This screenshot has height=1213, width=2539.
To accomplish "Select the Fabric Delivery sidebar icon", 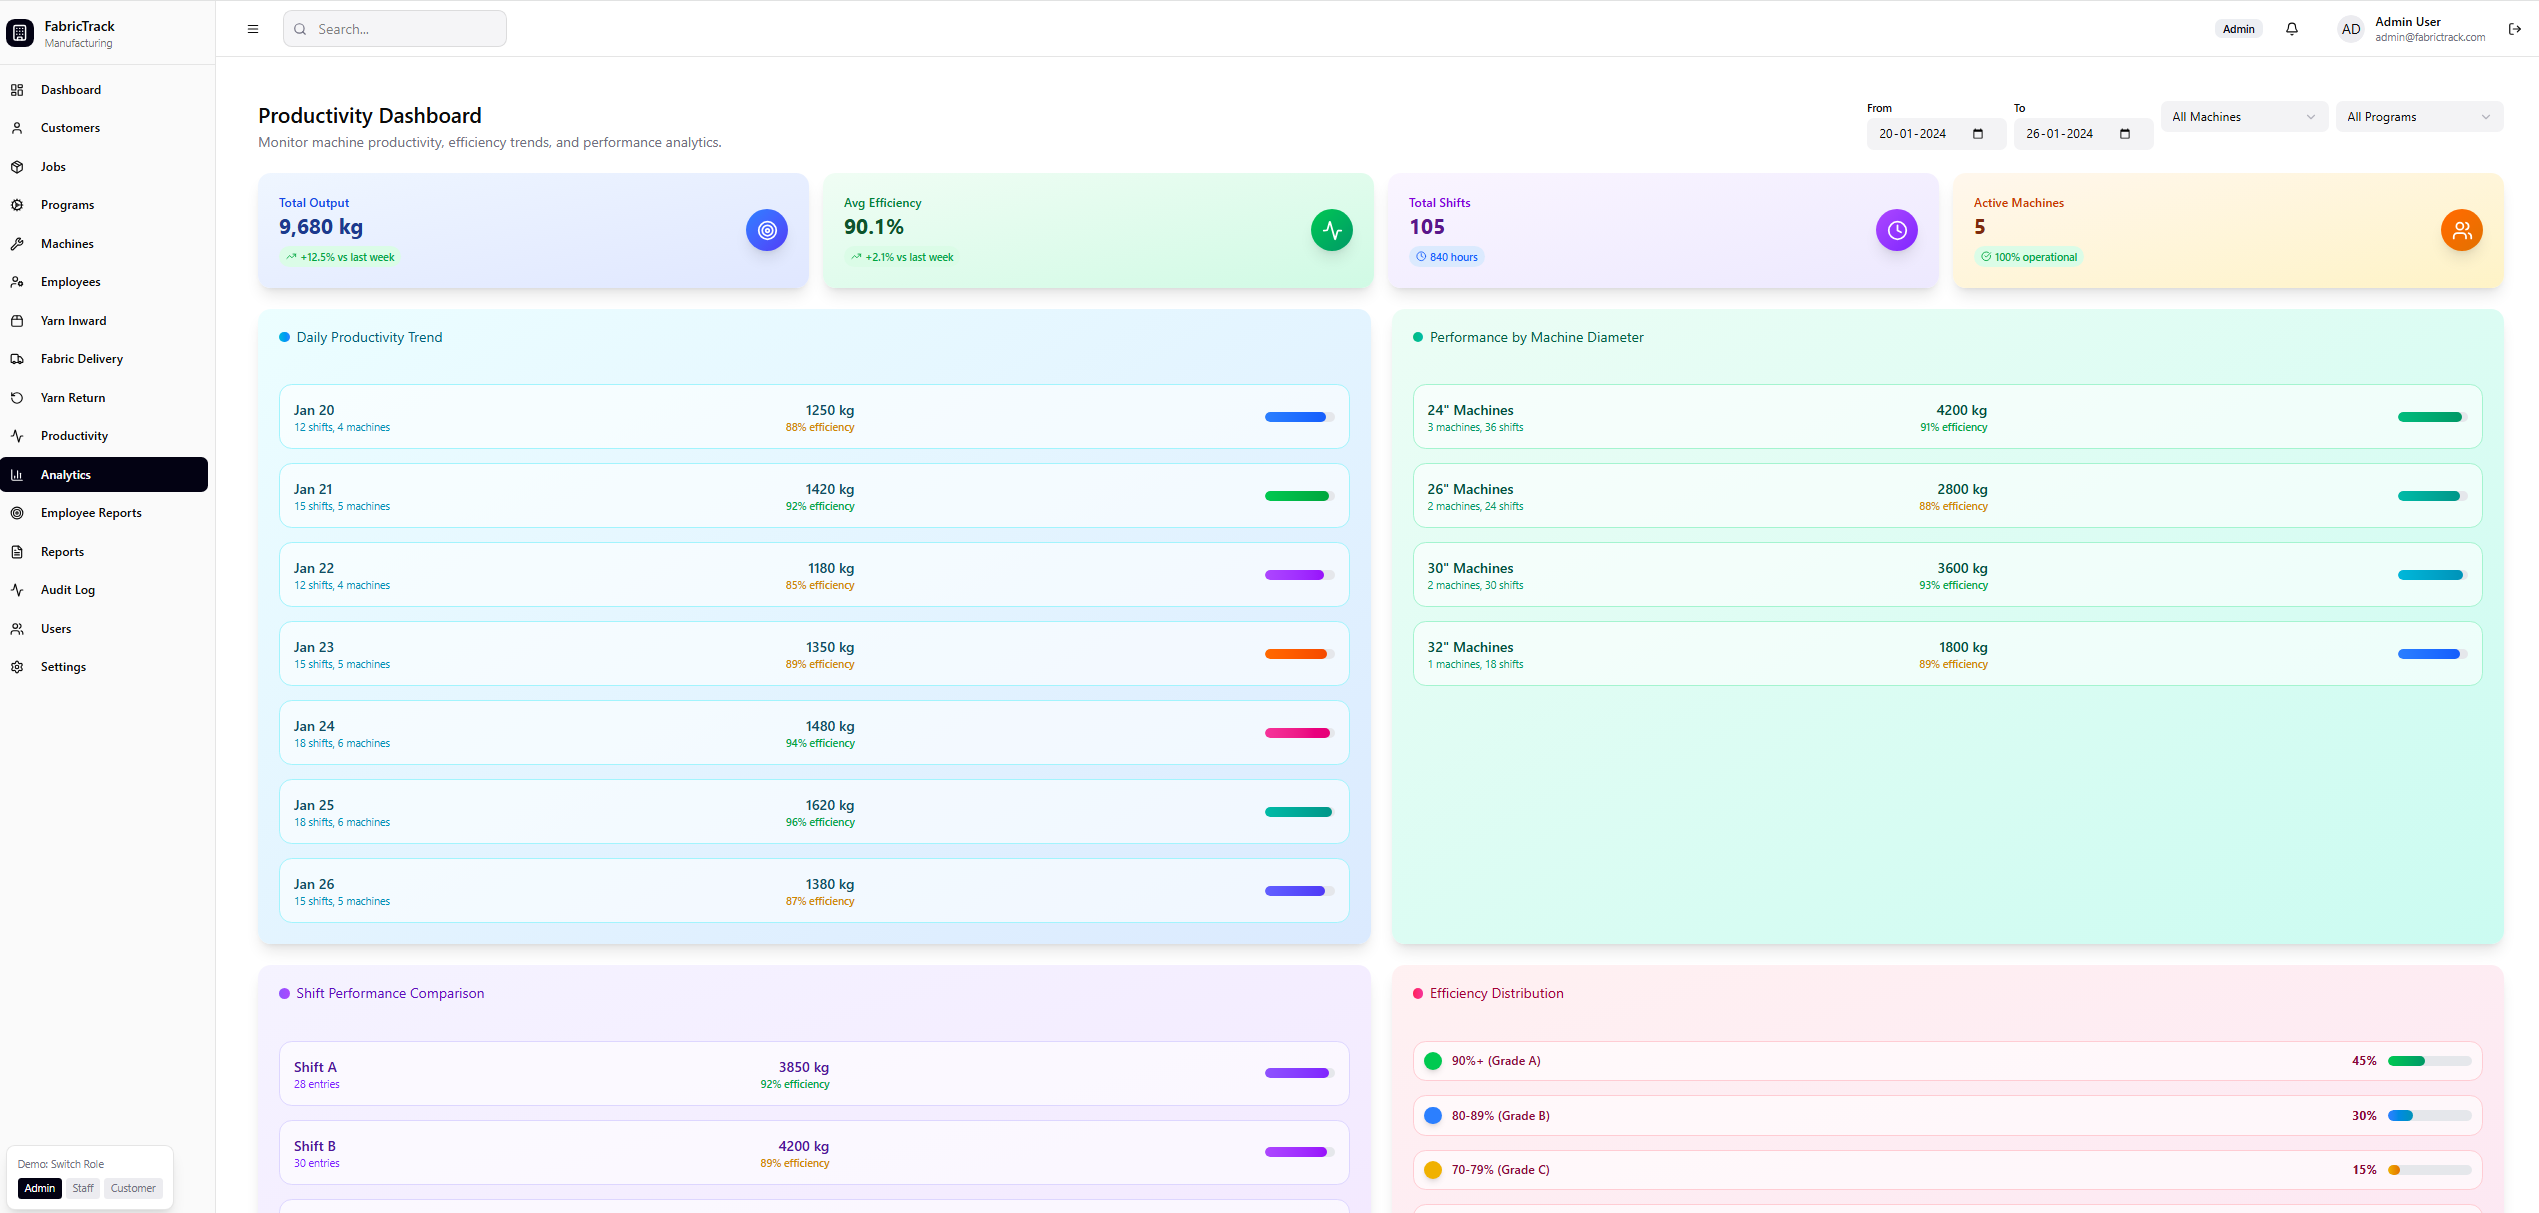I will (x=18, y=358).
